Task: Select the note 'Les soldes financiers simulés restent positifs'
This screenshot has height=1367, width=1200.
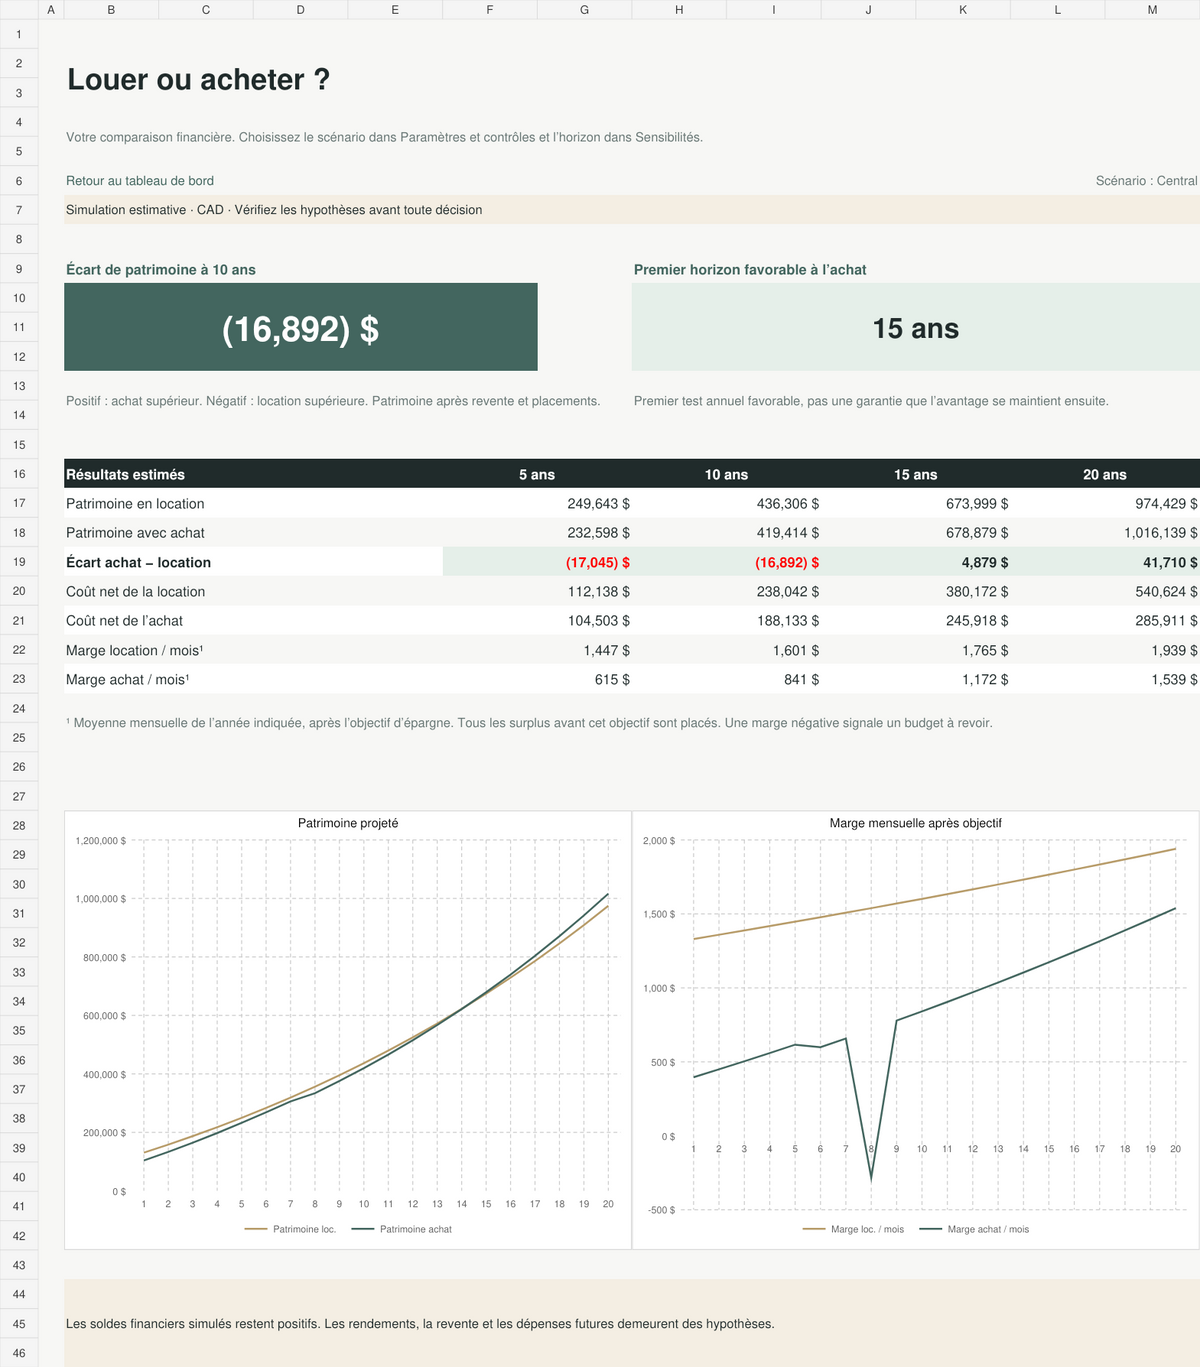Action: click(420, 1324)
